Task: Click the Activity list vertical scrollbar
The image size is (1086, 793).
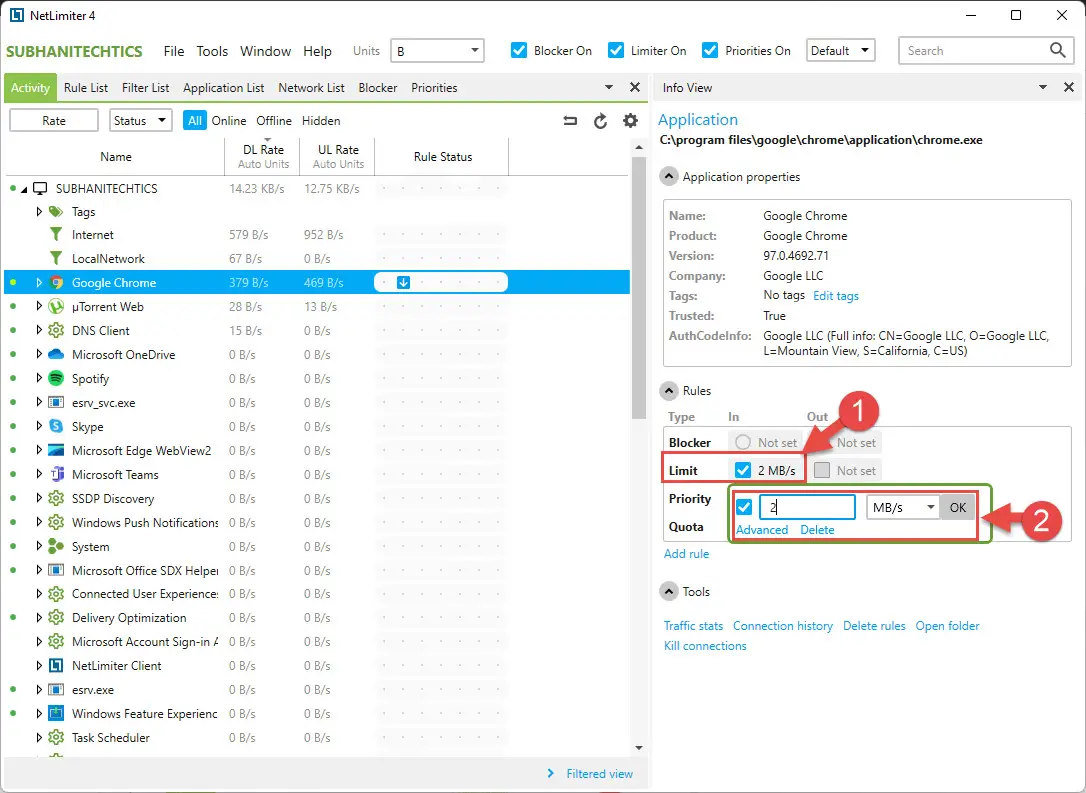Action: (x=639, y=287)
